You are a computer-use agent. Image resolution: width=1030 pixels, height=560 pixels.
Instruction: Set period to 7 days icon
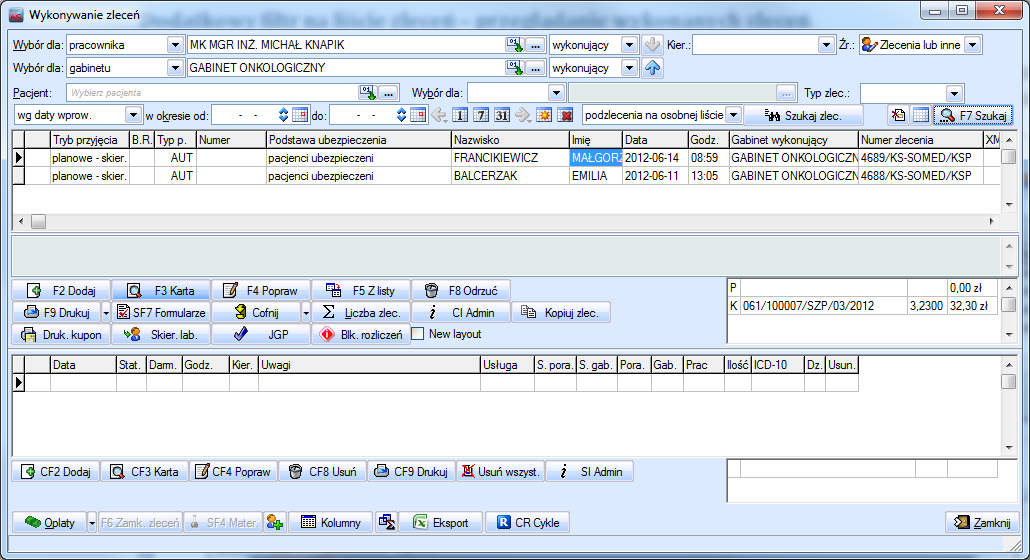(x=481, y=116)
